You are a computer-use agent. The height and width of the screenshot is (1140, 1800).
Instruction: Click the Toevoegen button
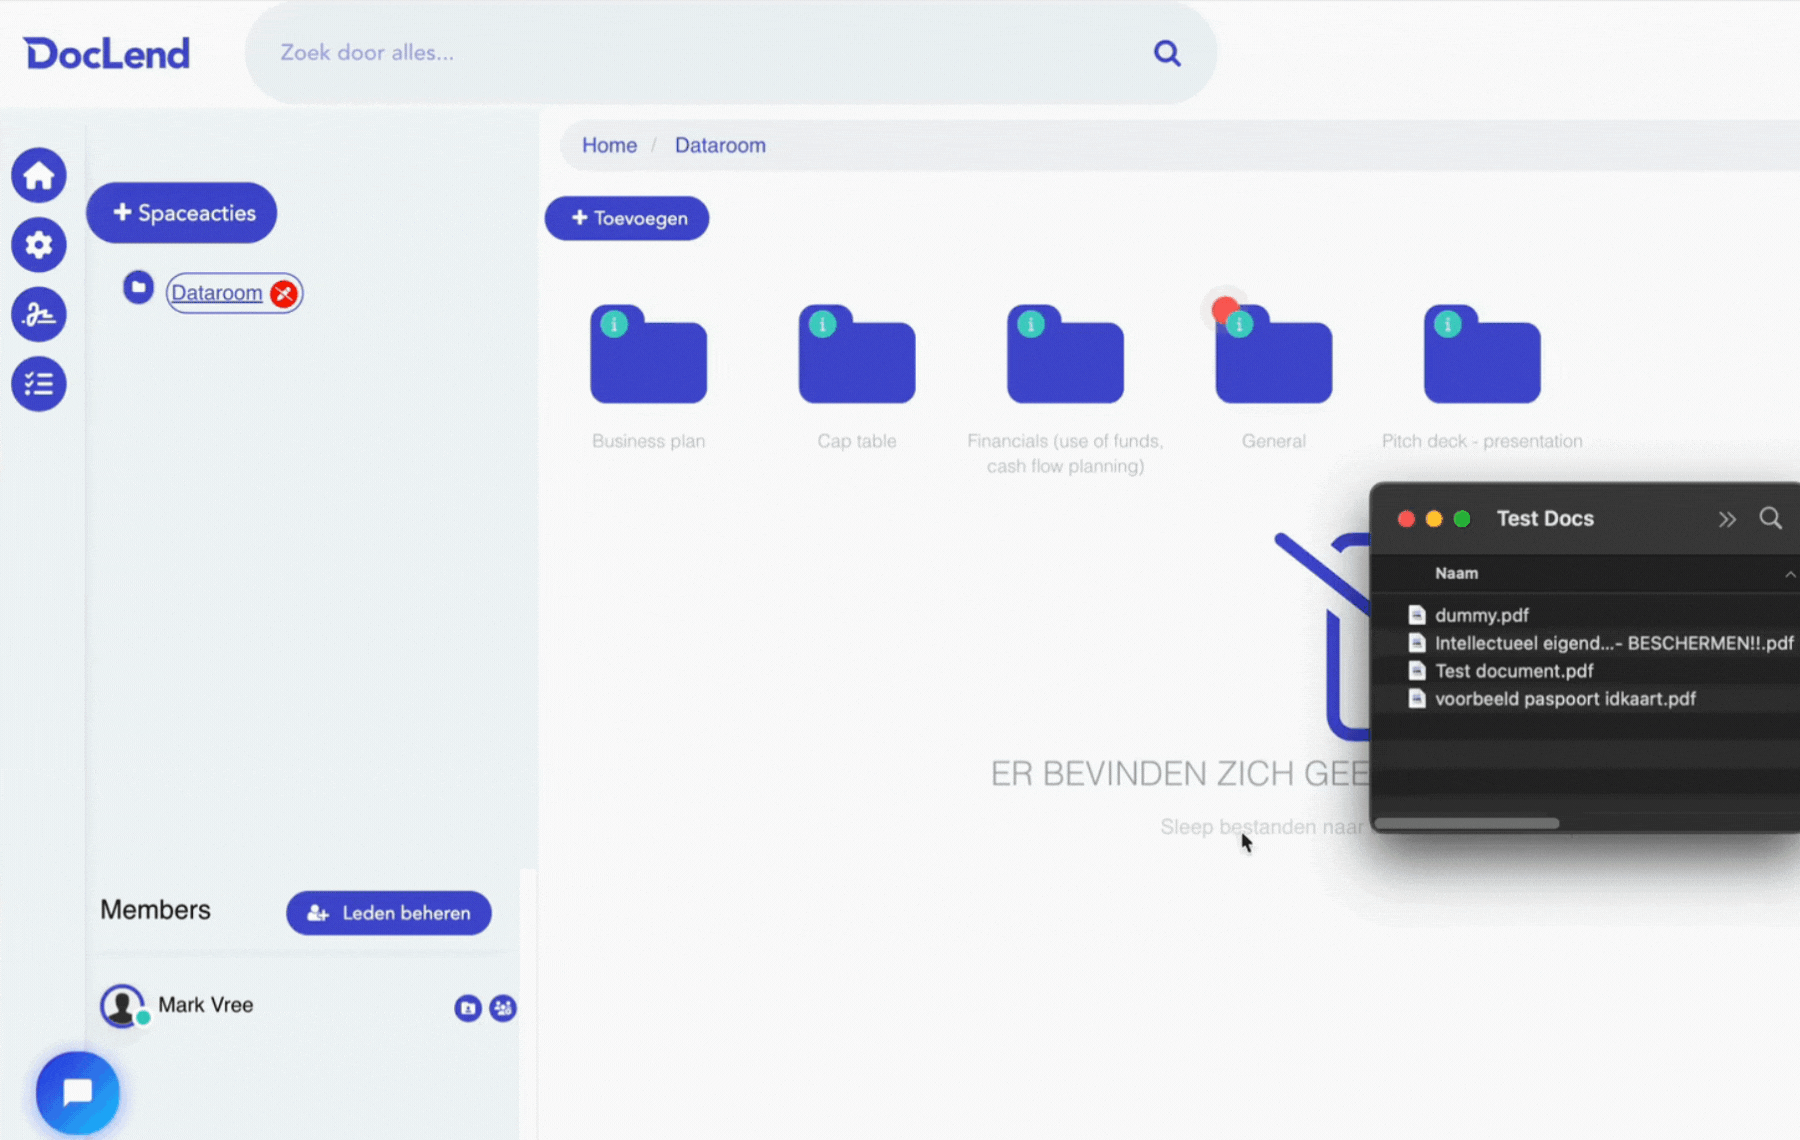point(627,218)
